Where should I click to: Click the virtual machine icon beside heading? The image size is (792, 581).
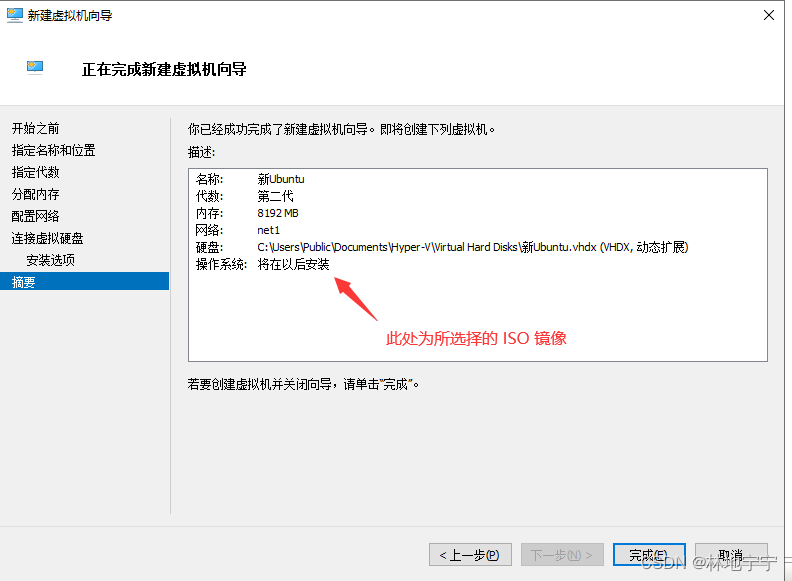35,68
